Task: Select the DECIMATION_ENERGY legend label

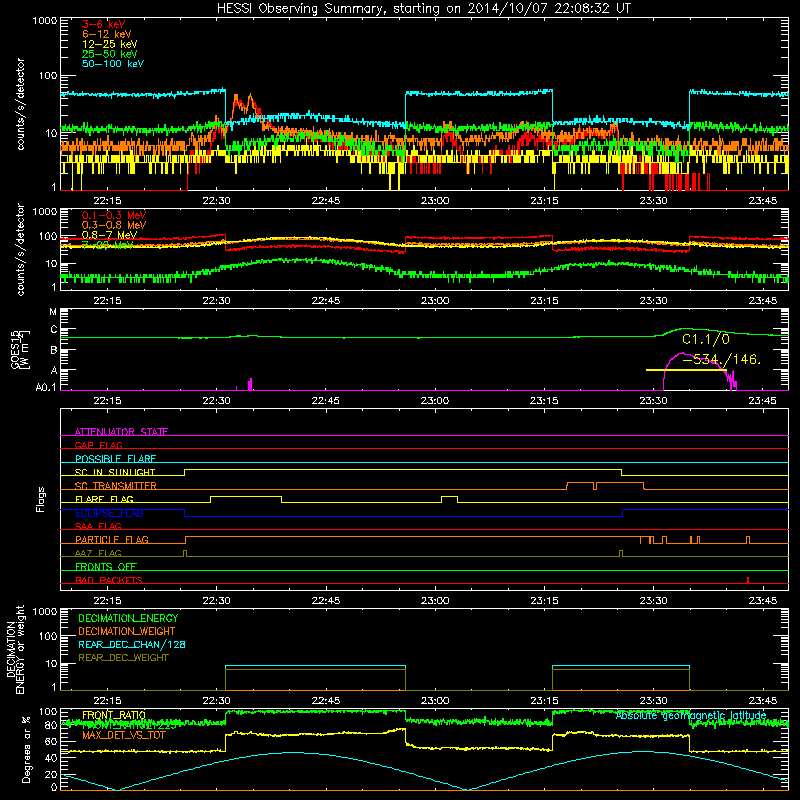Action: pyautogui.click(x=128, y=618)
